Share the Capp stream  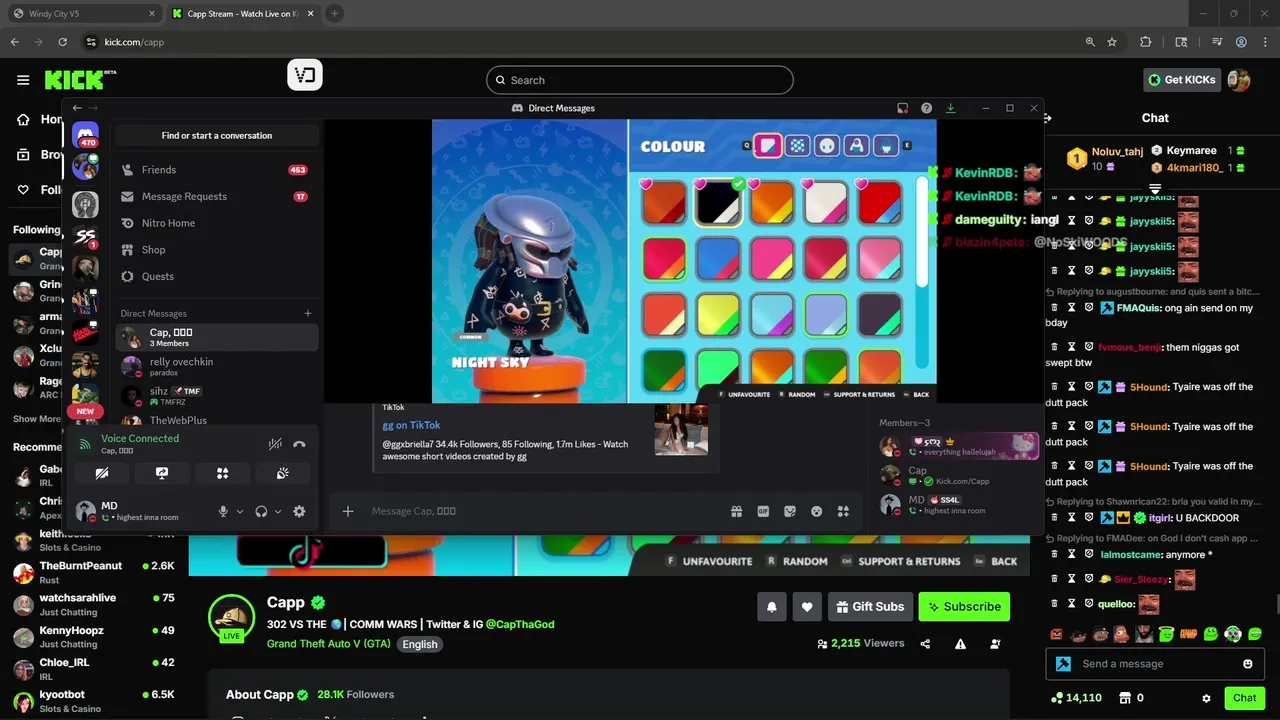pos(925,644)
